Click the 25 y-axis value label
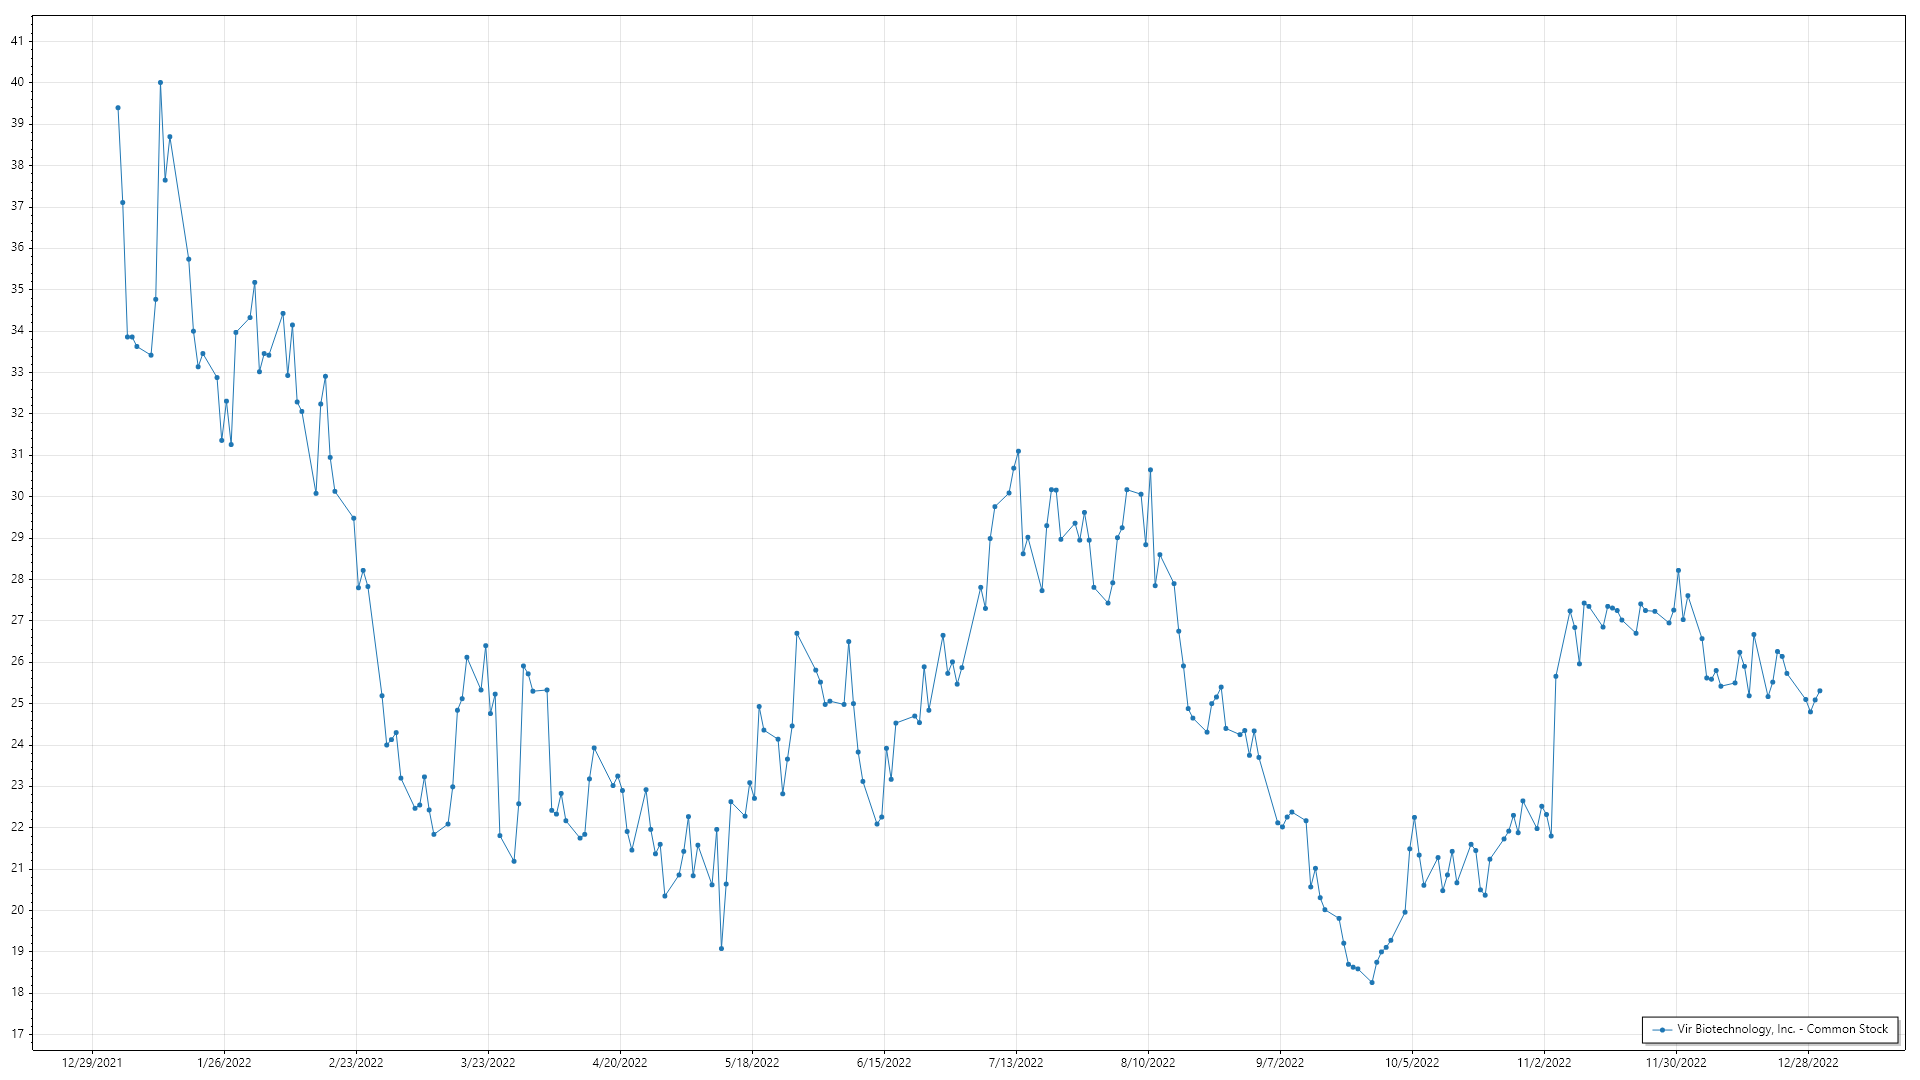This screenshot has height=1080, width=1920. click(x=17, y=703)
